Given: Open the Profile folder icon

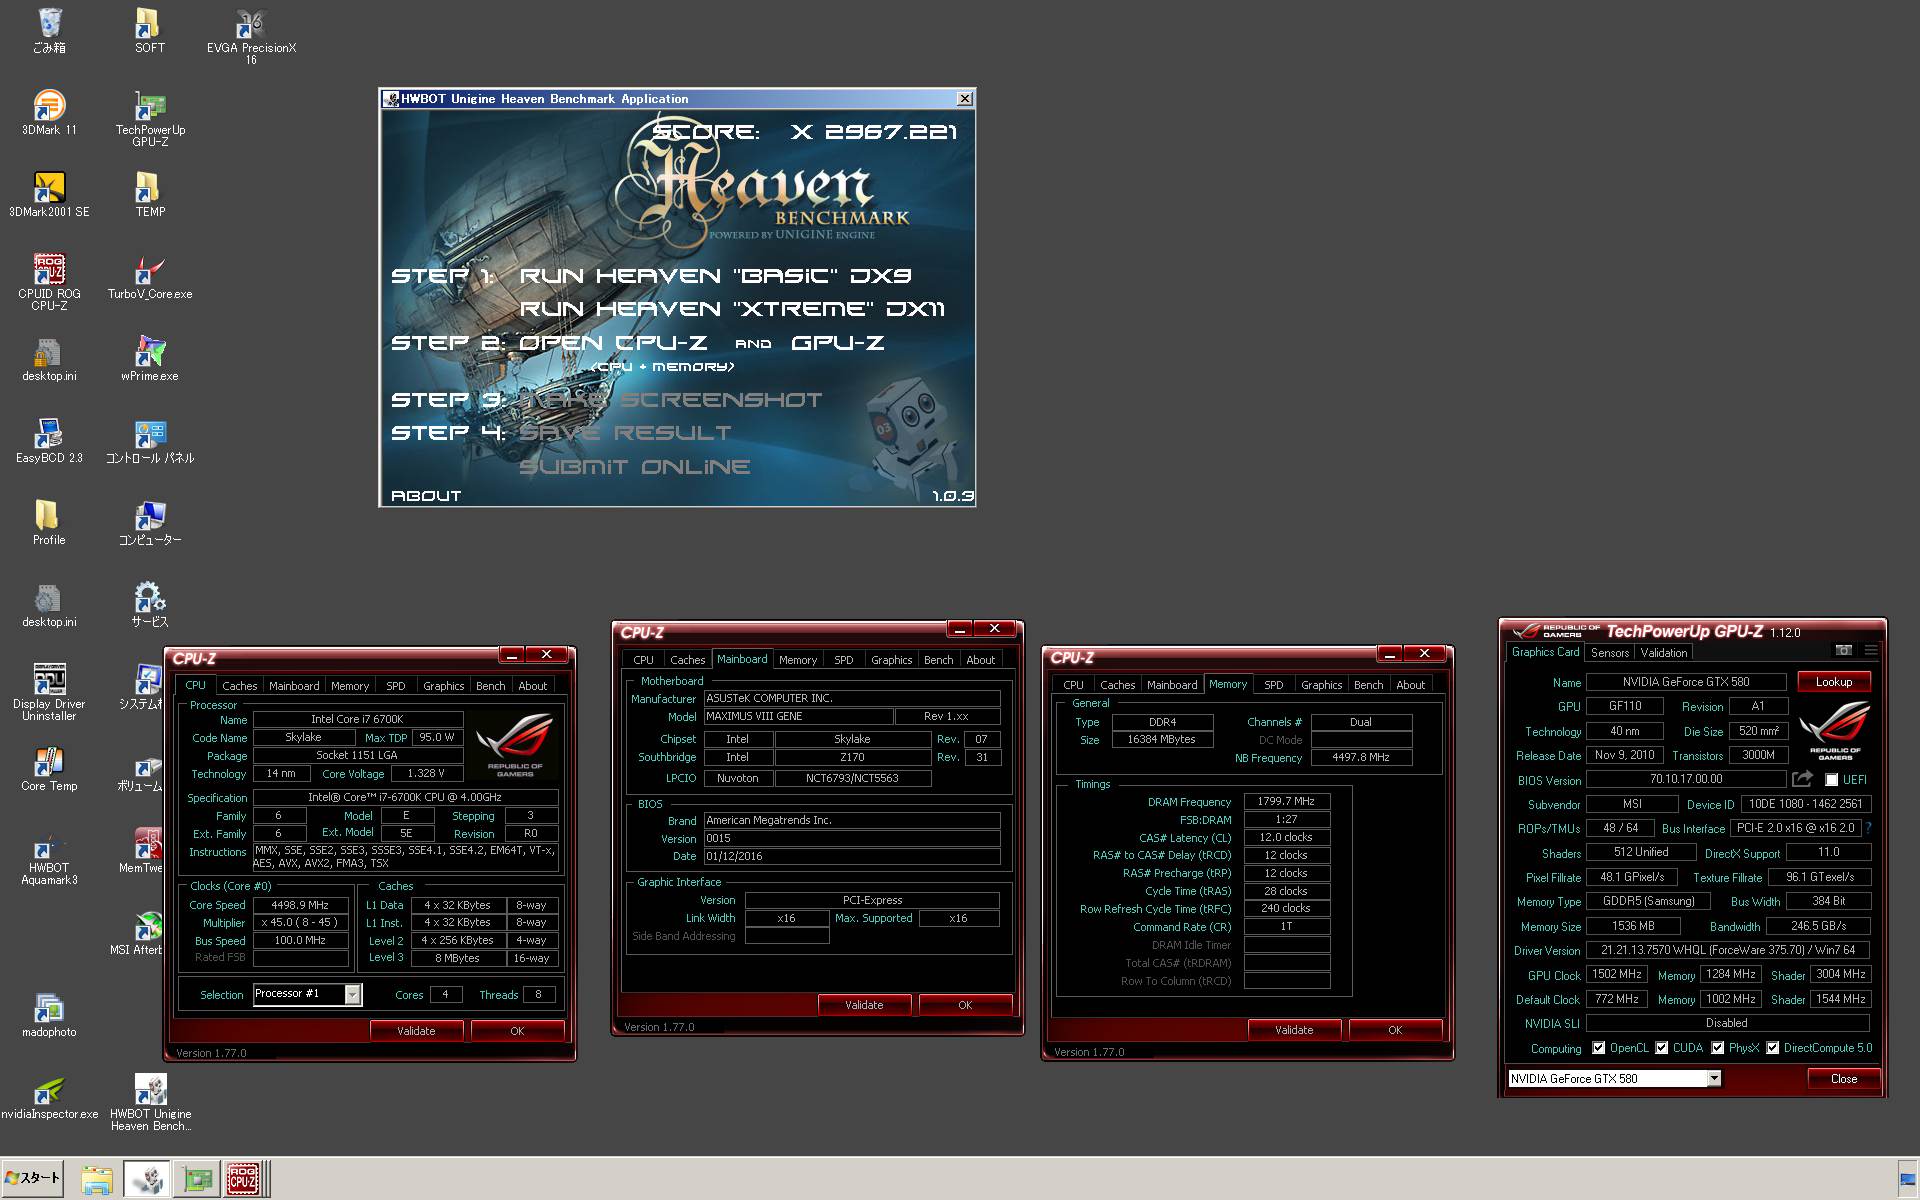Looking at the screenshot, I should 49,522.
